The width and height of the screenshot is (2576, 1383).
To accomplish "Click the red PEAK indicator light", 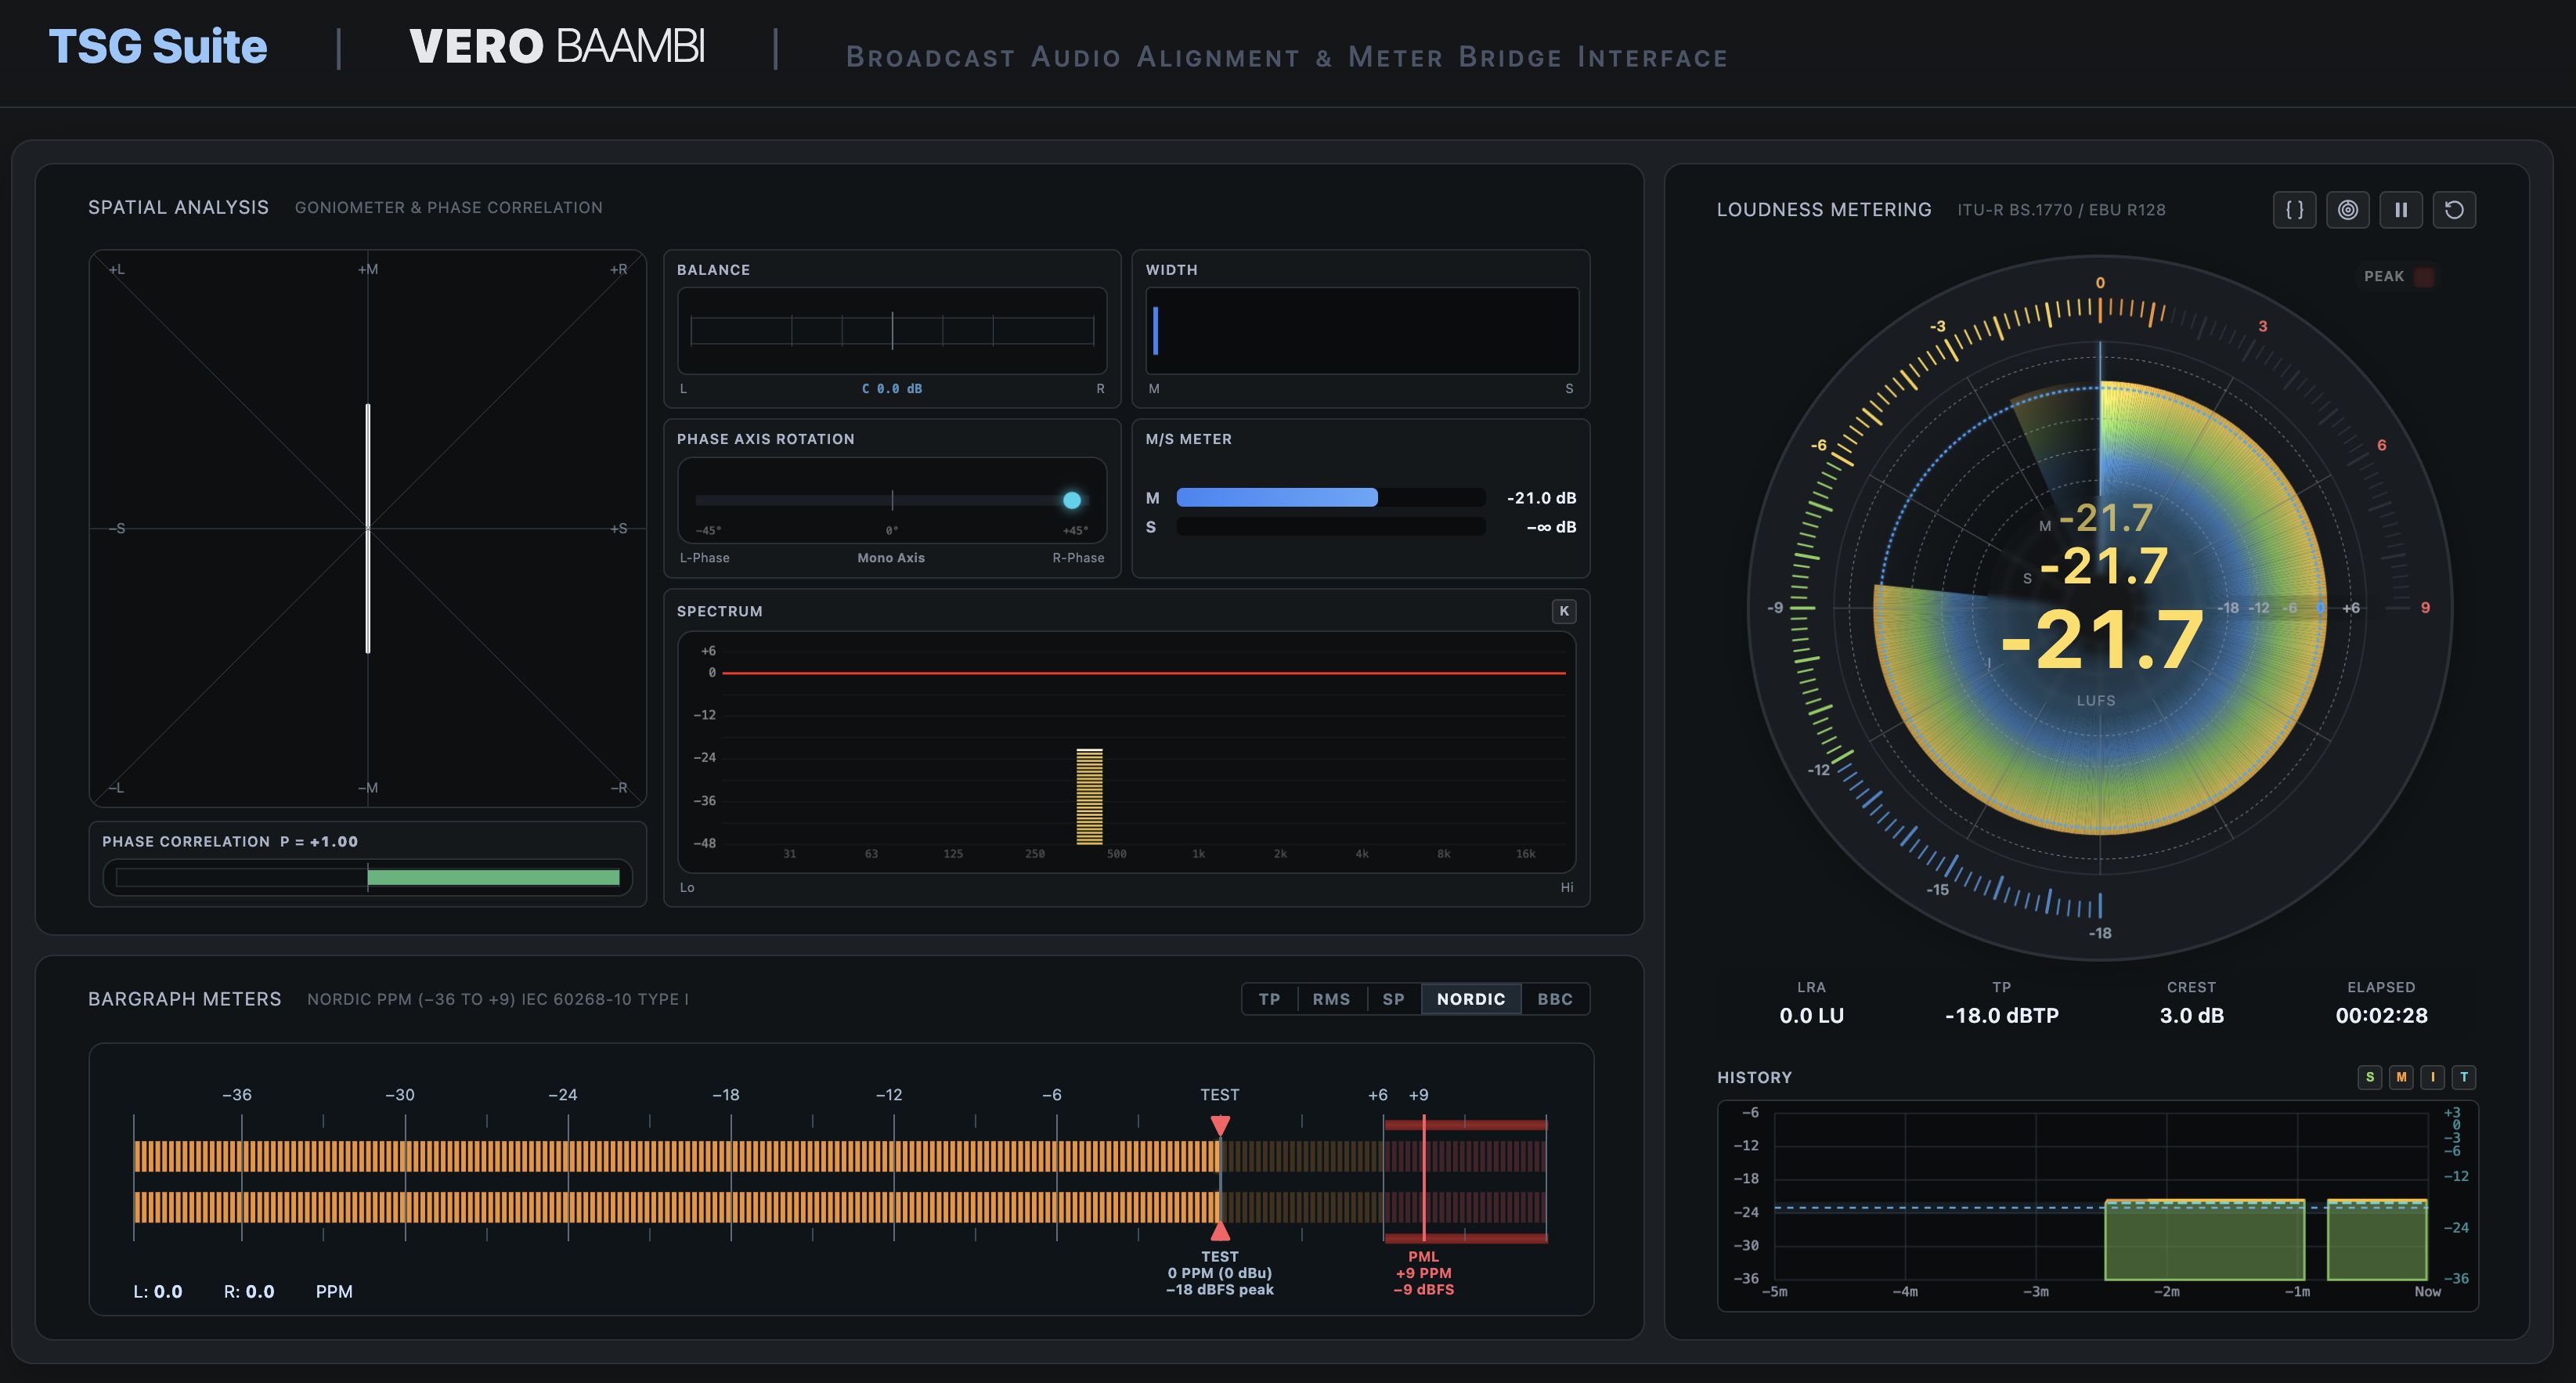I will 2424,277.
